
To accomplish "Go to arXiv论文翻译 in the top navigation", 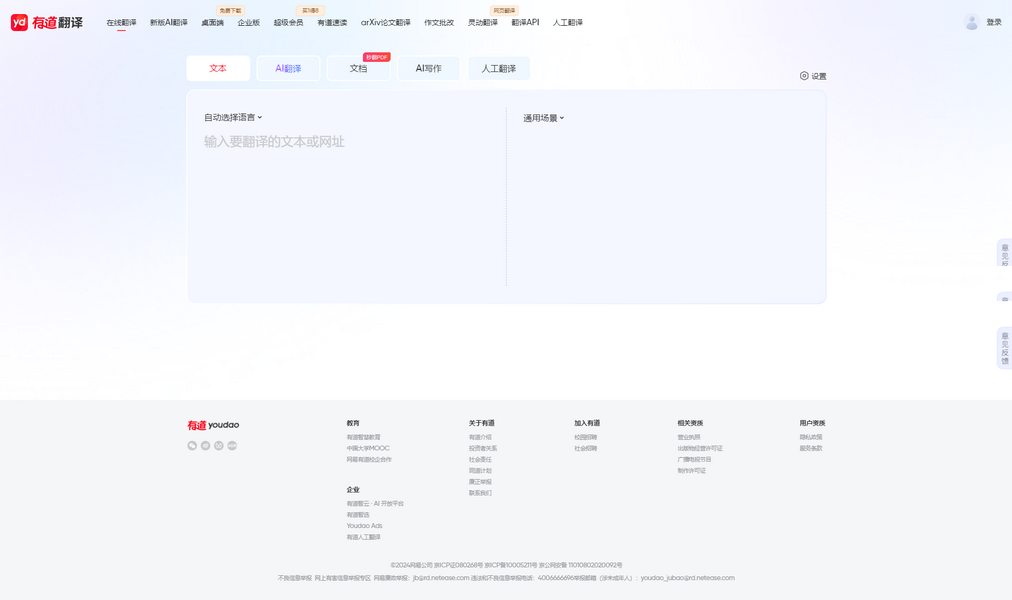I will point(385,23).
